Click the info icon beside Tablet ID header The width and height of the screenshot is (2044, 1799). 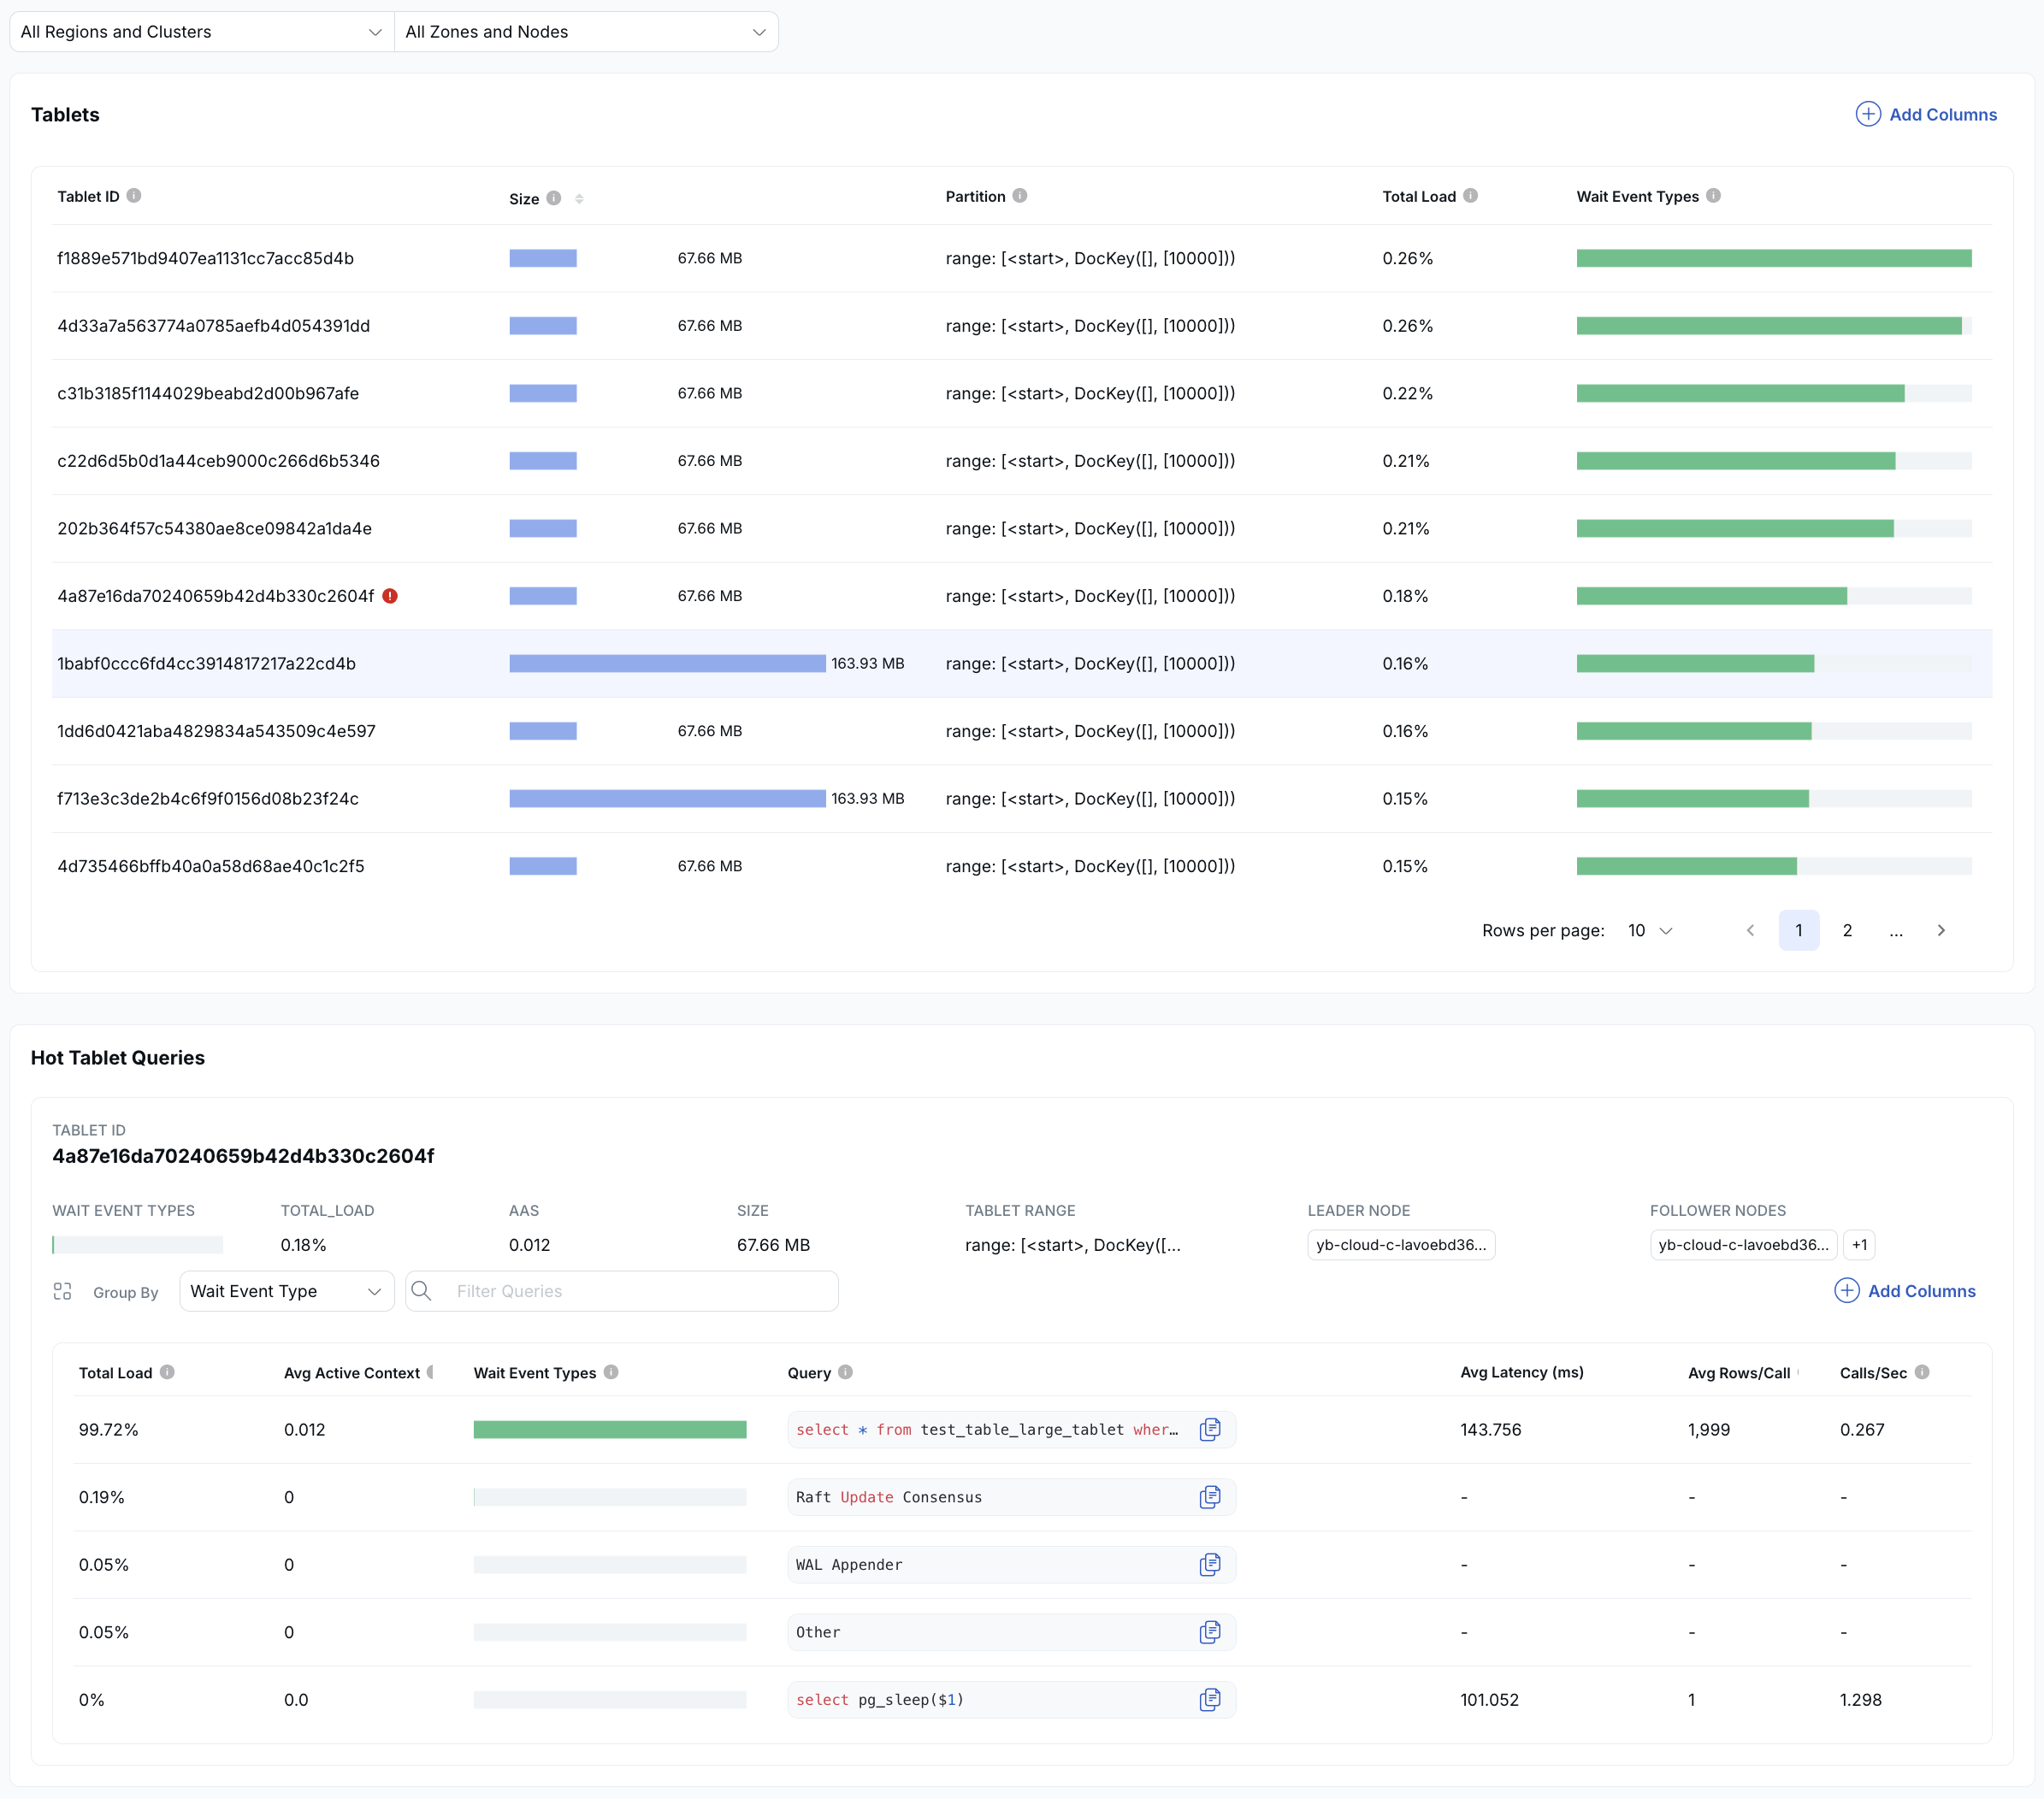click(x=134, y=196)
